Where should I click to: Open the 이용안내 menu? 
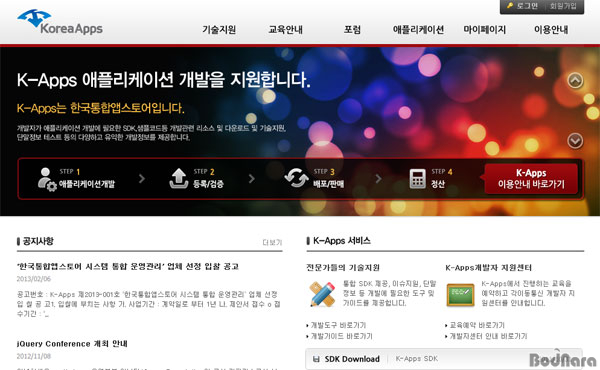(x=551, y=29)
